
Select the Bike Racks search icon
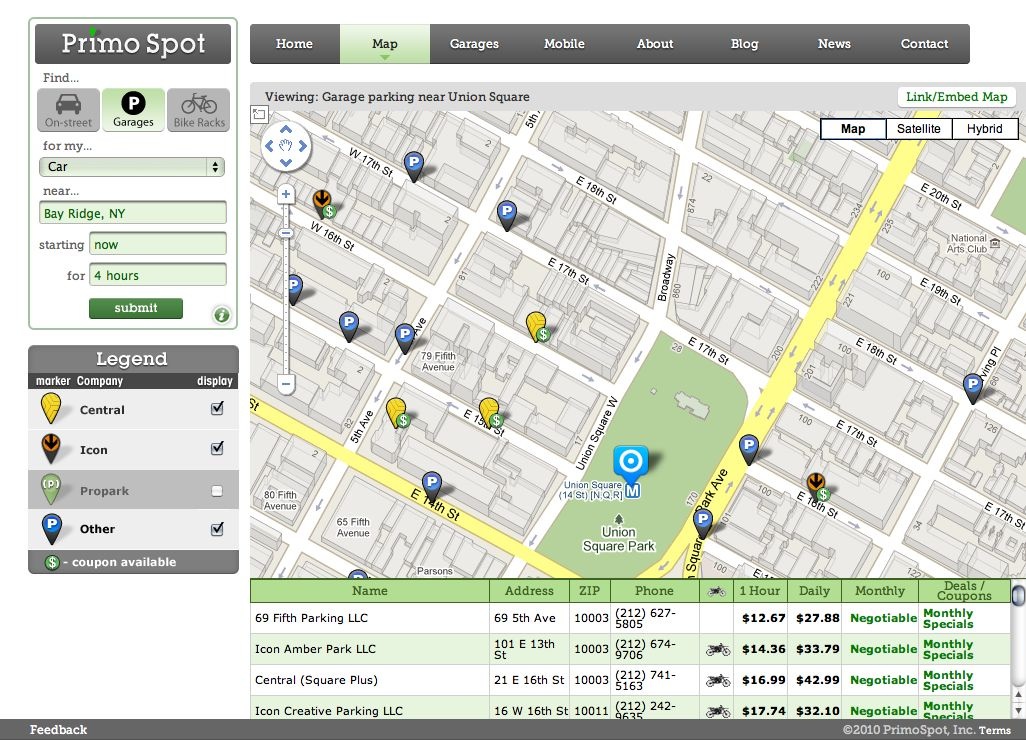[x=198, y=109]
